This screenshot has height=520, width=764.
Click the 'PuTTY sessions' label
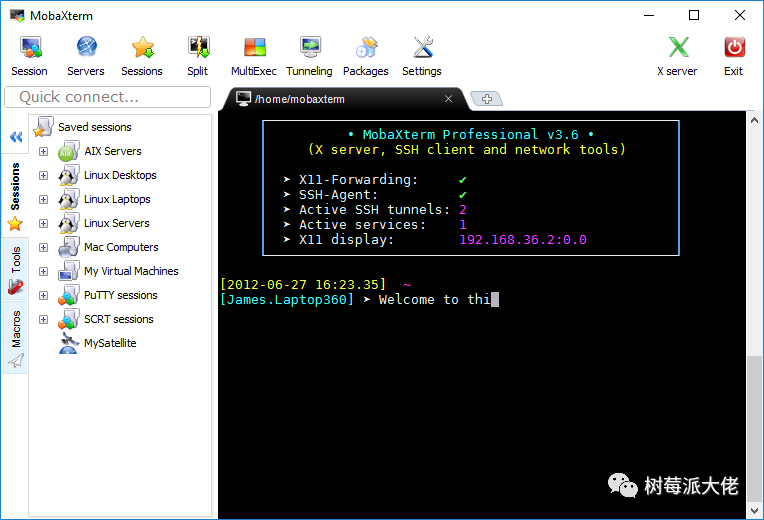point(120,295)
